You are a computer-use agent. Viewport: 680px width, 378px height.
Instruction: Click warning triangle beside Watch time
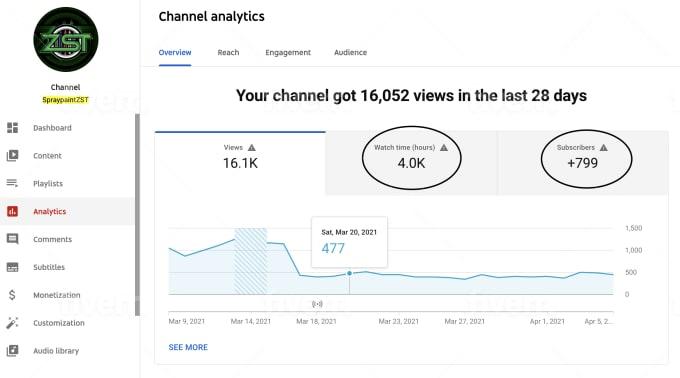pyautogui.click(x=444, y=148)
